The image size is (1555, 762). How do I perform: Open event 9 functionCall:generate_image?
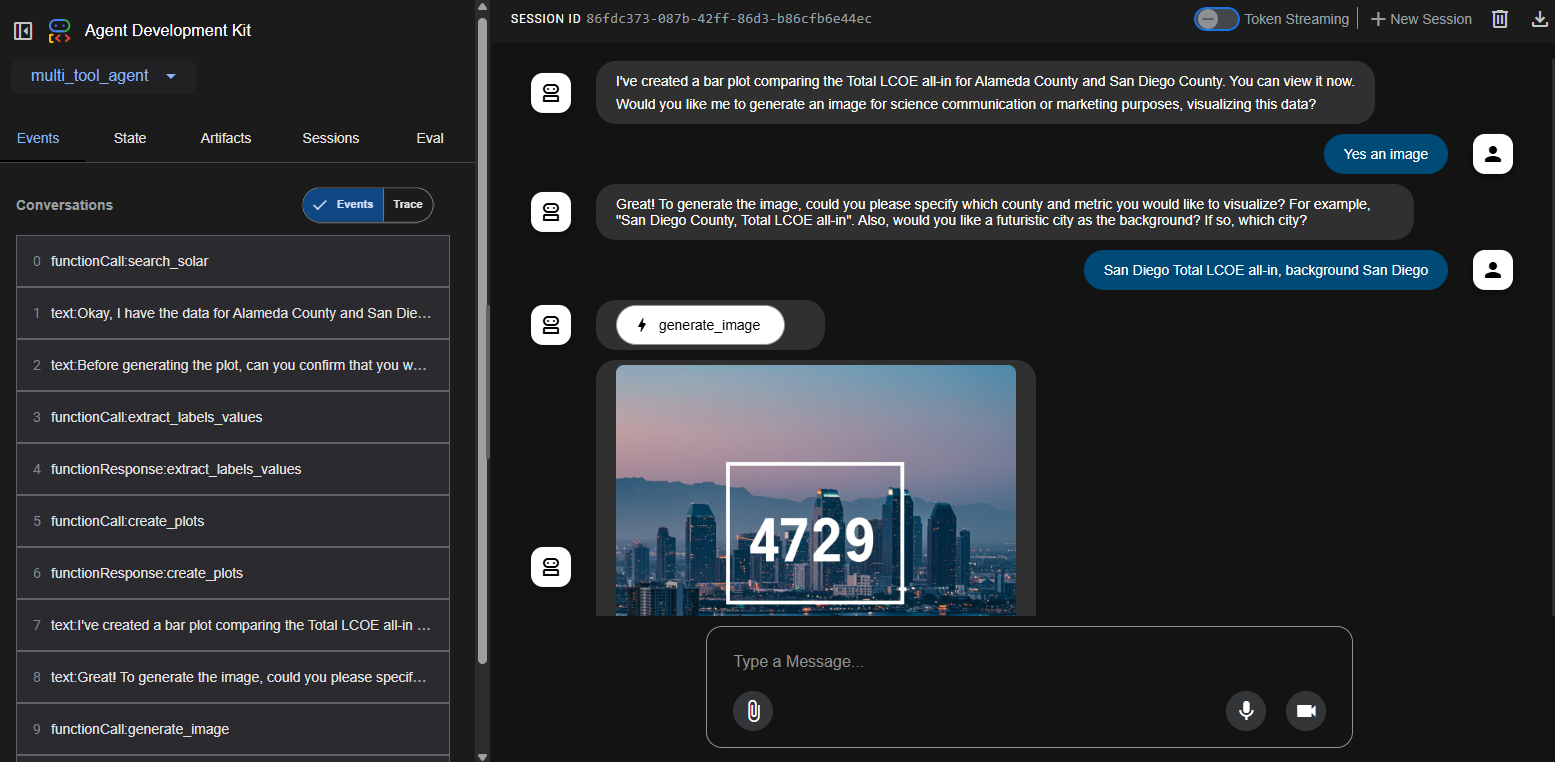coord(233,729)
